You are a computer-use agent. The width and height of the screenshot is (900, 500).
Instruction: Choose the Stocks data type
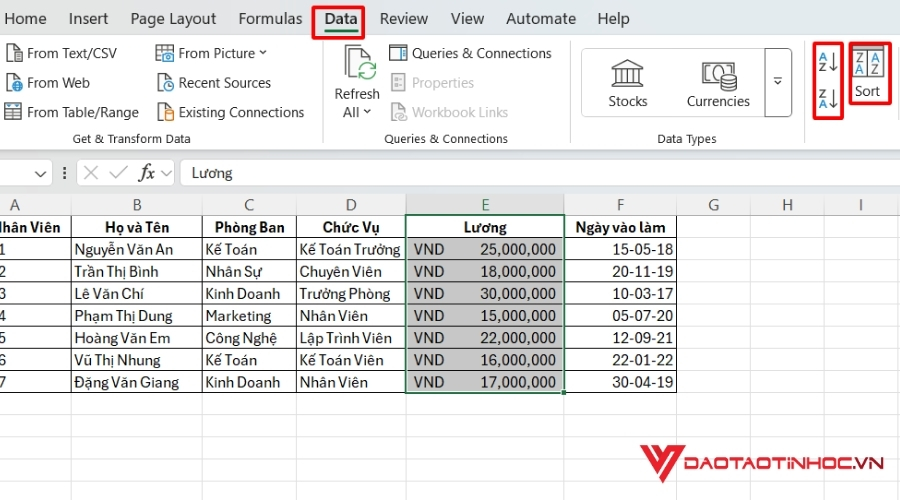click(627, 83)
